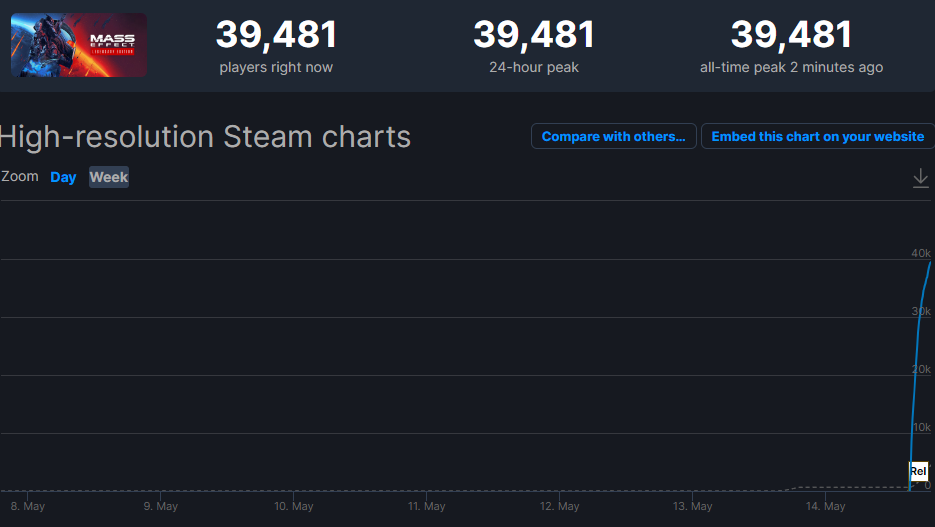This screenshot has width=935, height=527.
Task: Click the 9. May axis label
Action: point(160,506)
